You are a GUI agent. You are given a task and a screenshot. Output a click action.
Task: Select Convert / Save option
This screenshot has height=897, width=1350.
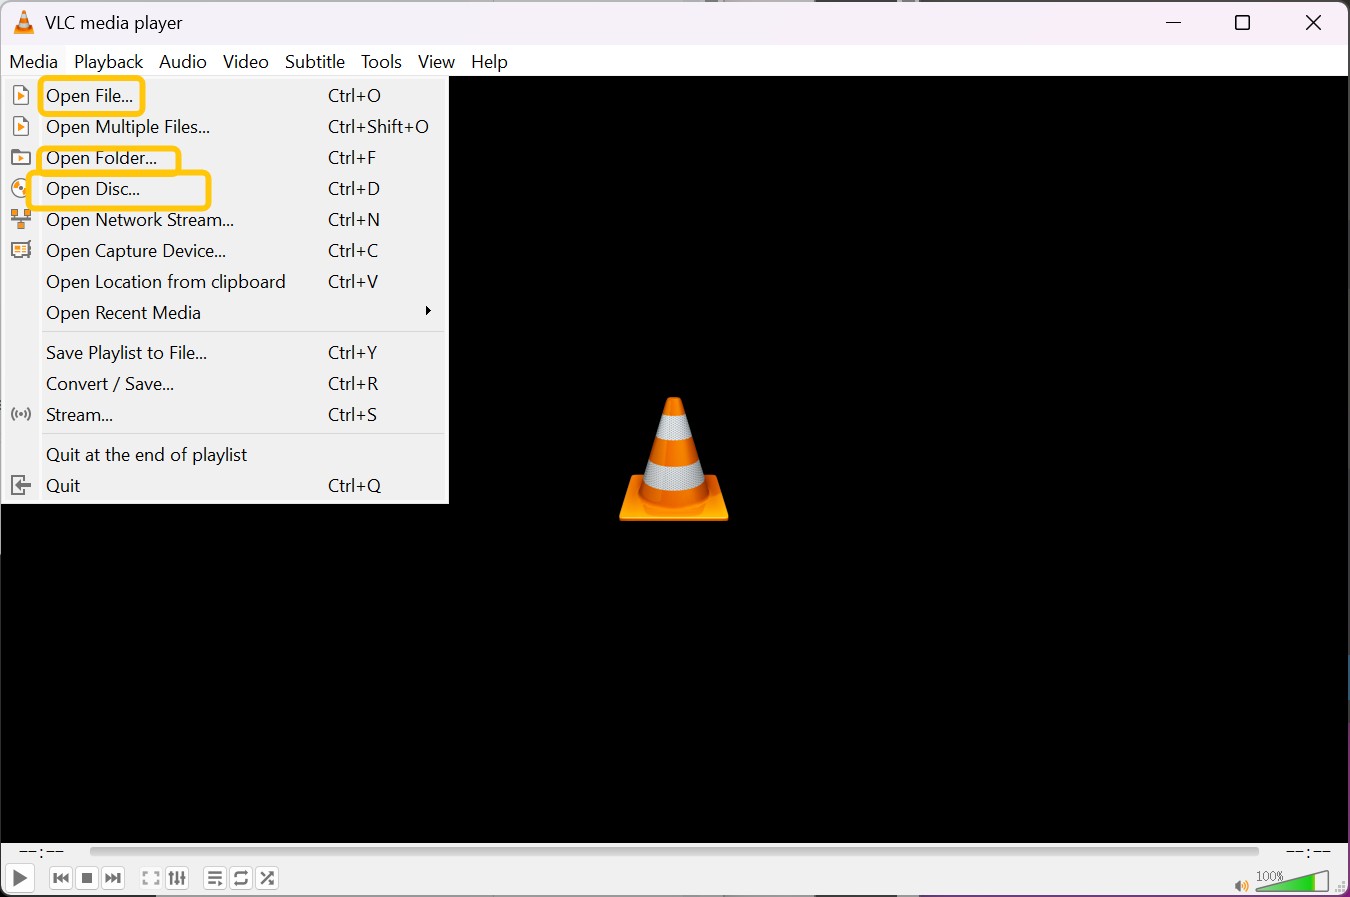coord(110,384)
